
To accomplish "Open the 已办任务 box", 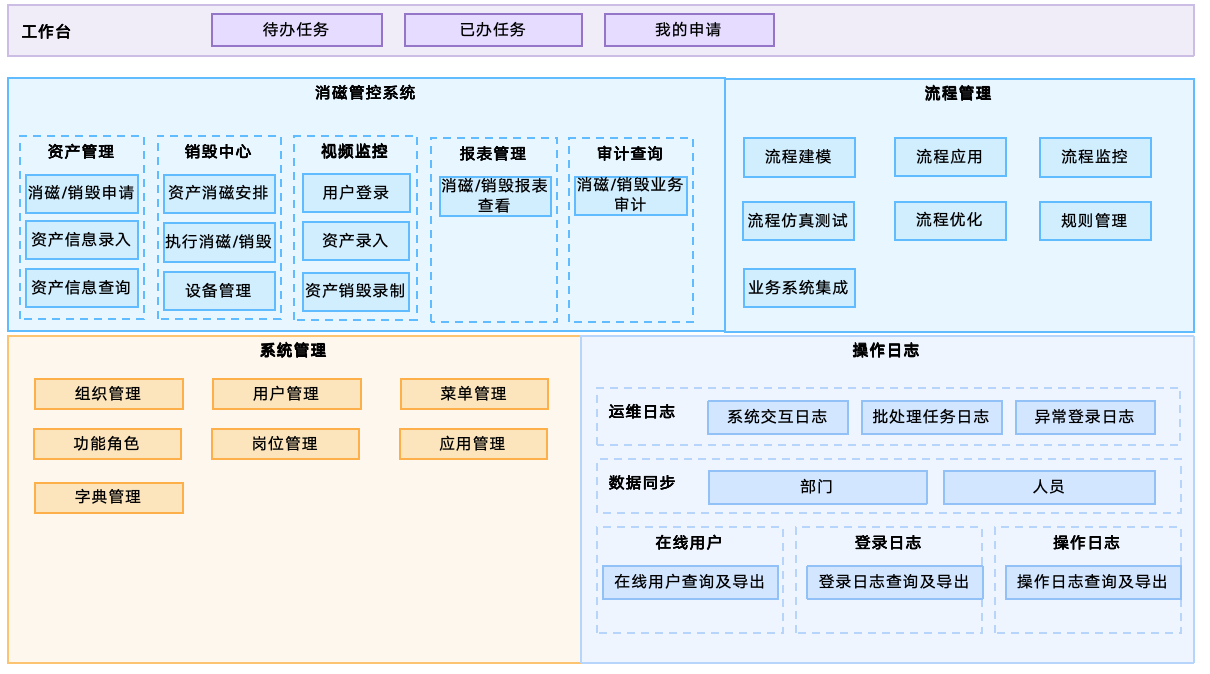I will pyautogui.click(x=493, y=30).
